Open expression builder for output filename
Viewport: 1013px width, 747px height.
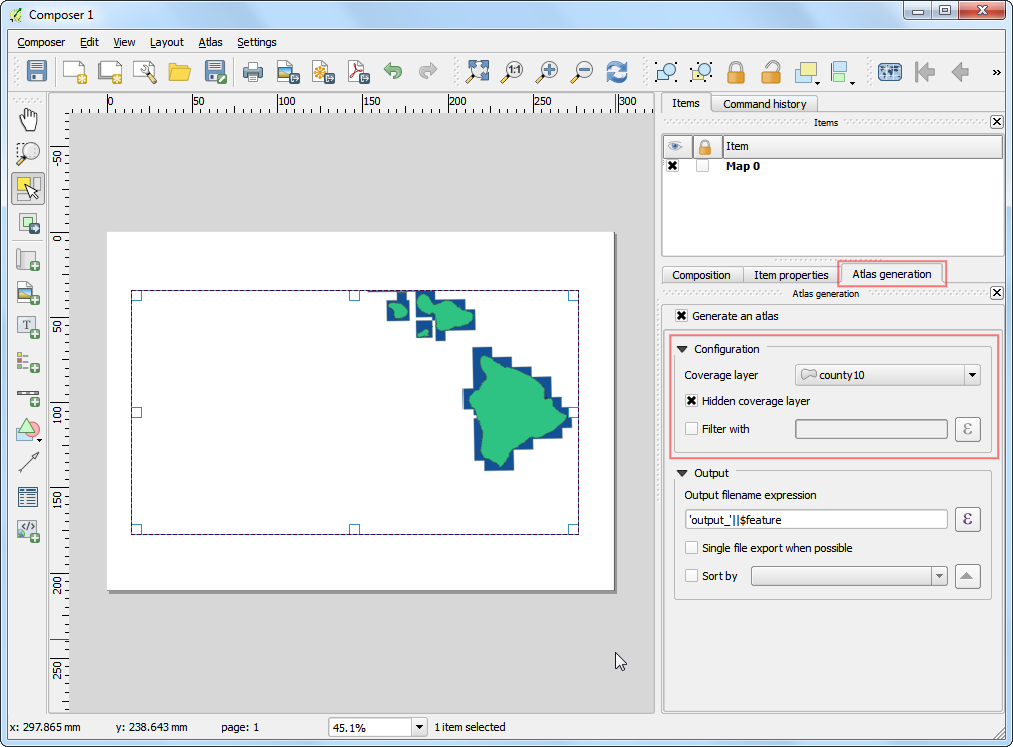click(968, 520)
